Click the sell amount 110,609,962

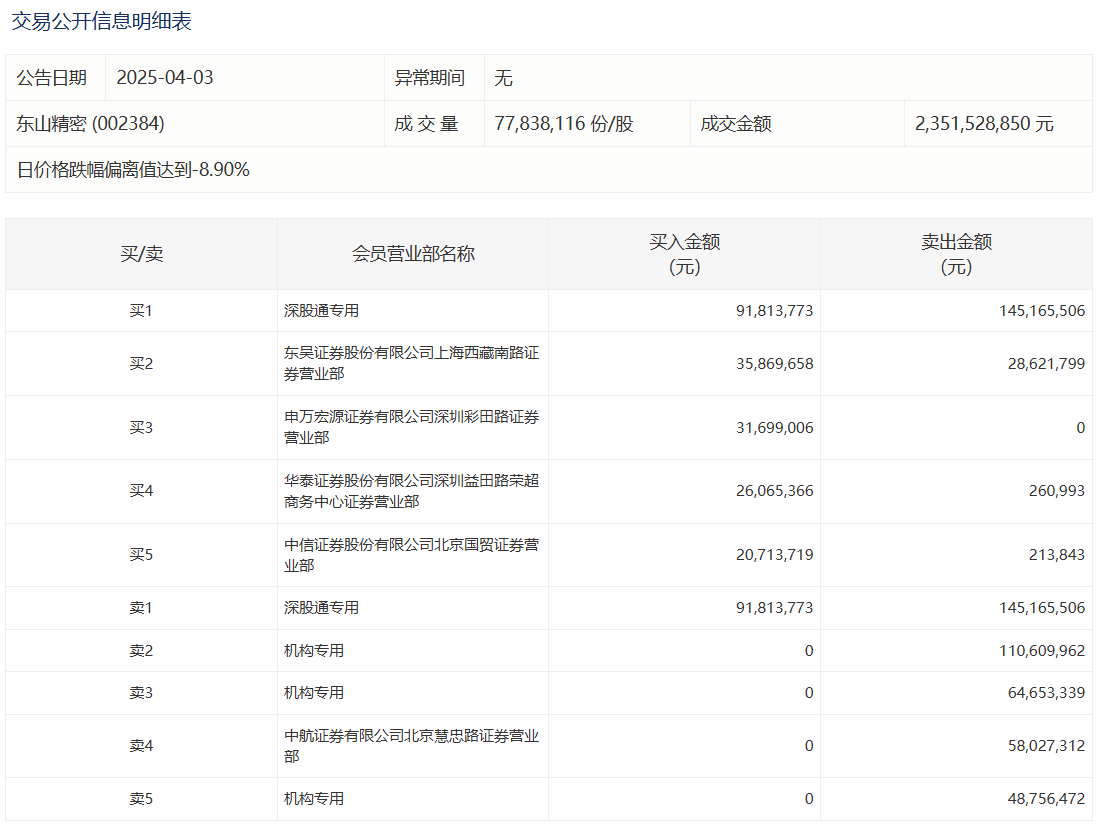point(1041,651)
